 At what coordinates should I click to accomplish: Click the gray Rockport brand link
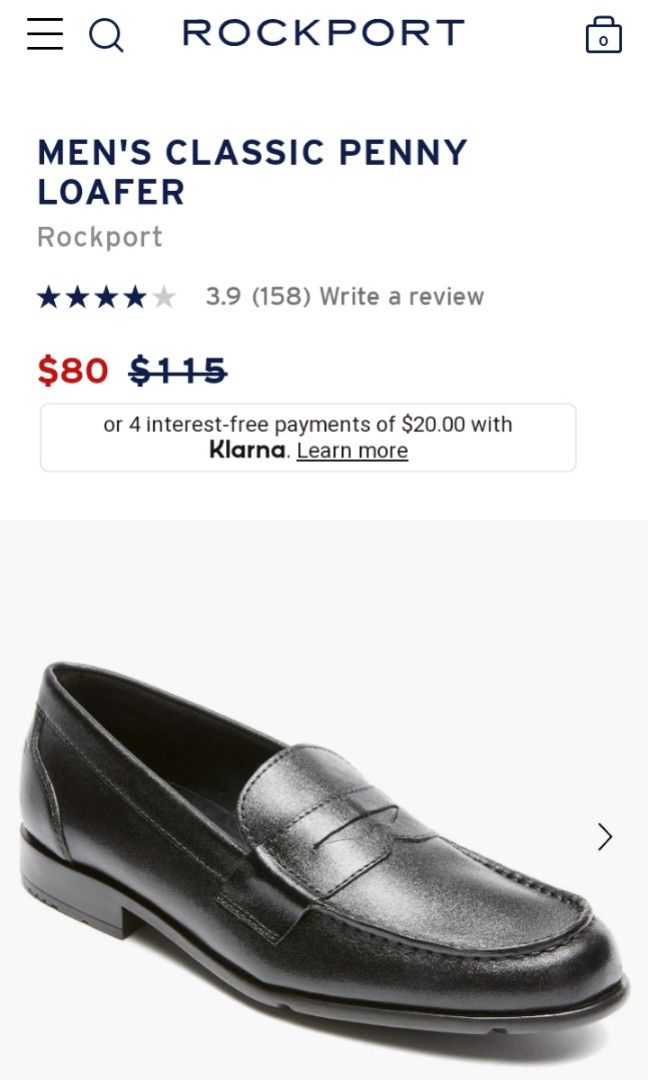[99, 237]
